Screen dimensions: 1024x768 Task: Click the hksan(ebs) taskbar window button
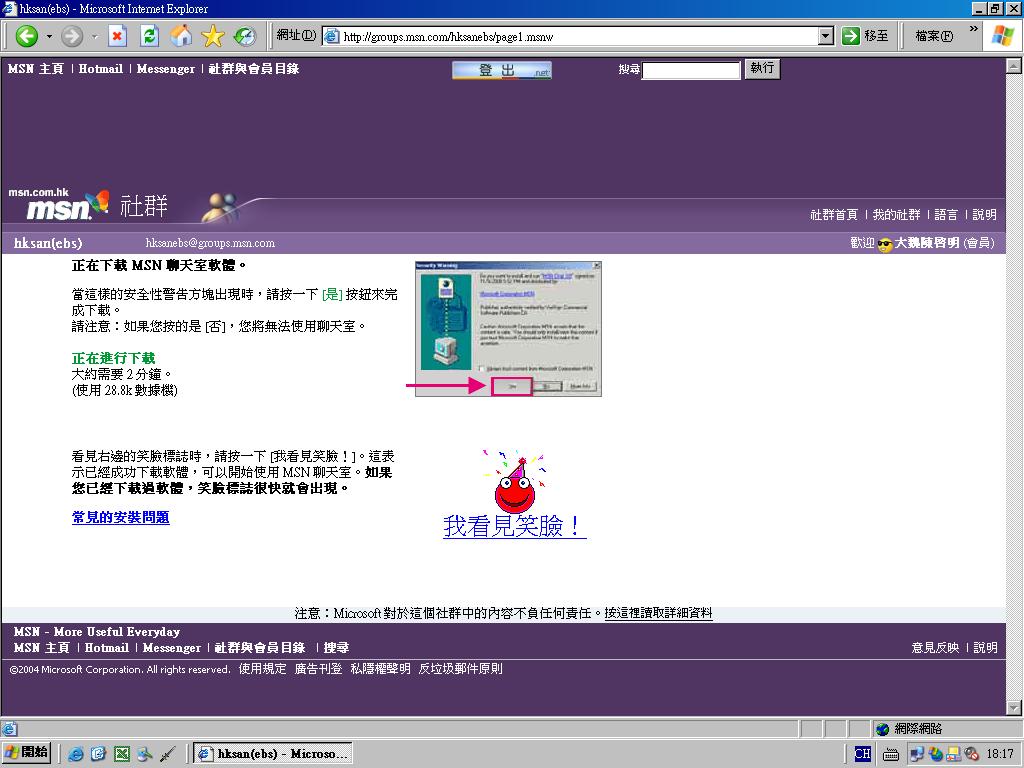(274, 754)
